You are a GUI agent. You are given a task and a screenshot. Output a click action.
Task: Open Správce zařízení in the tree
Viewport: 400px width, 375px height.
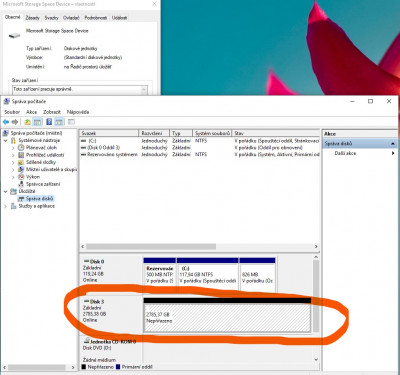43,184
